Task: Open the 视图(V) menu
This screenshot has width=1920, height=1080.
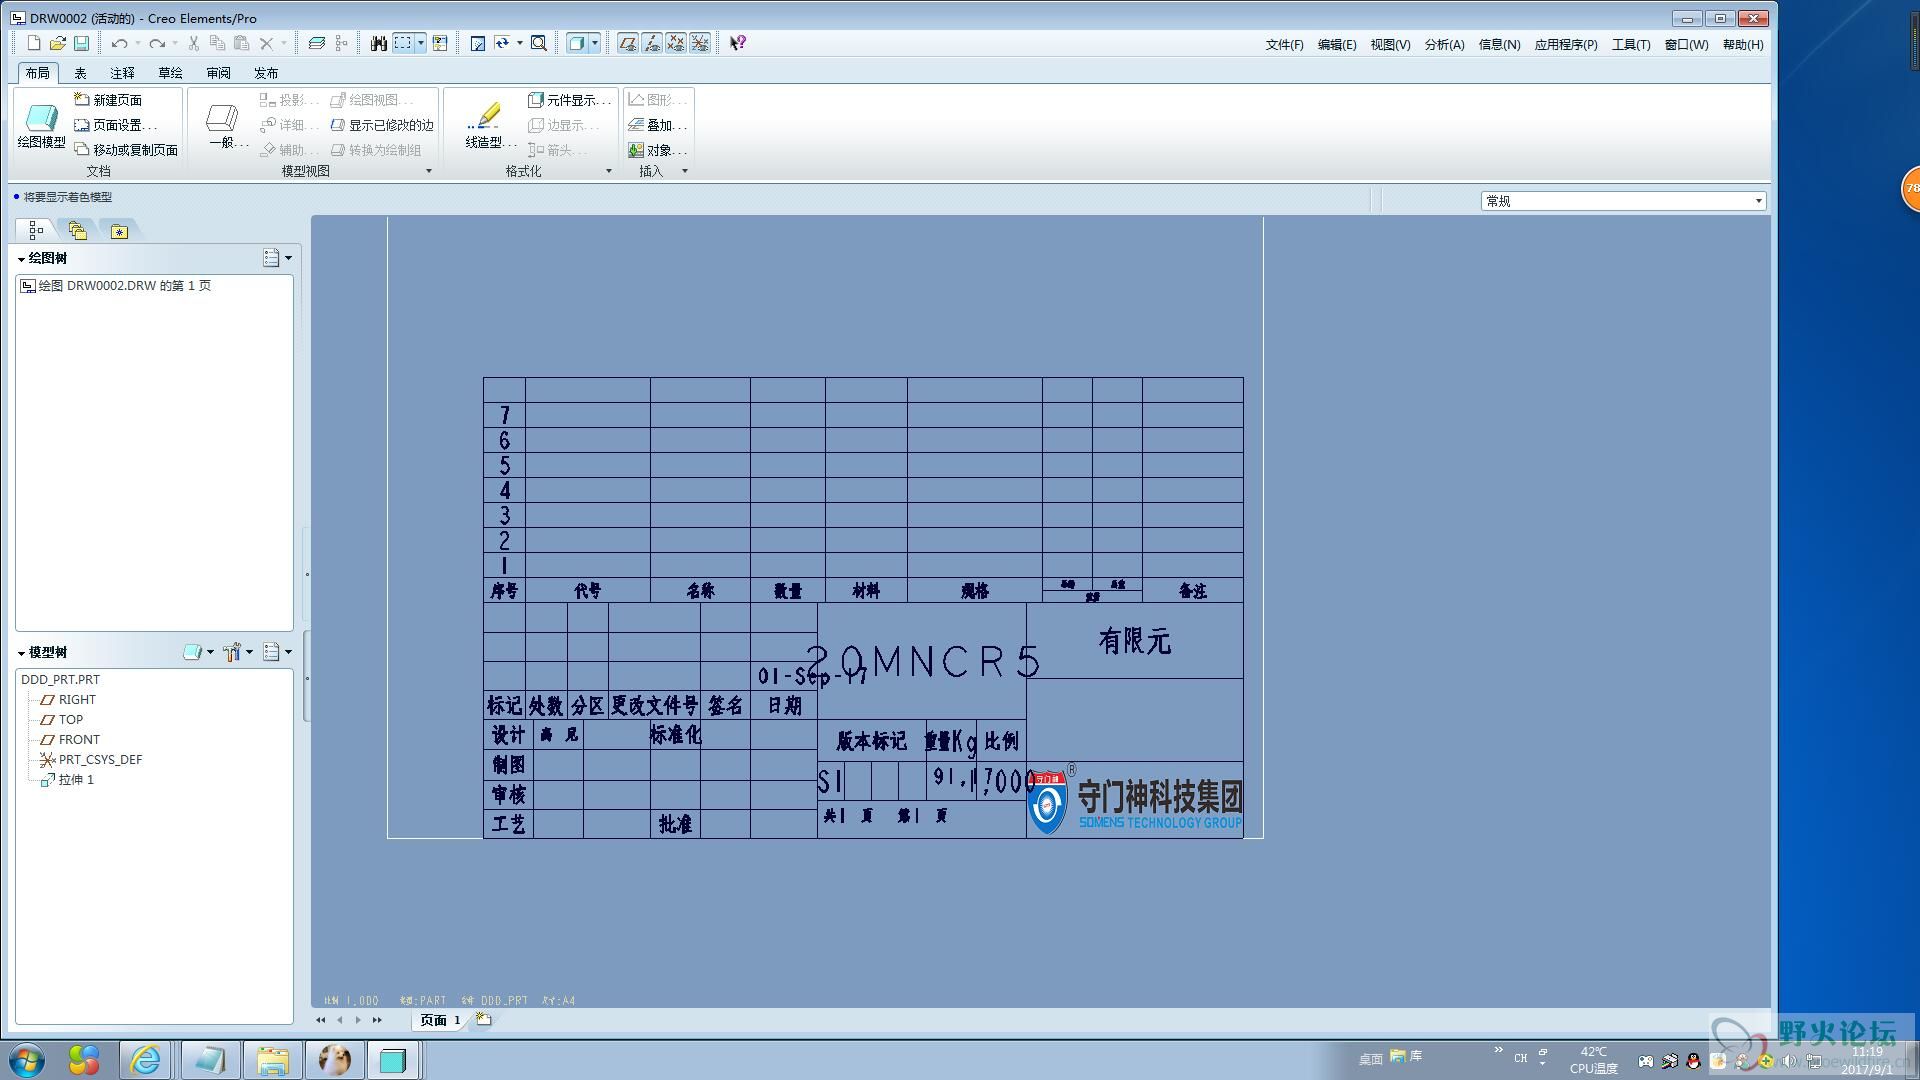Action: 1390,44
